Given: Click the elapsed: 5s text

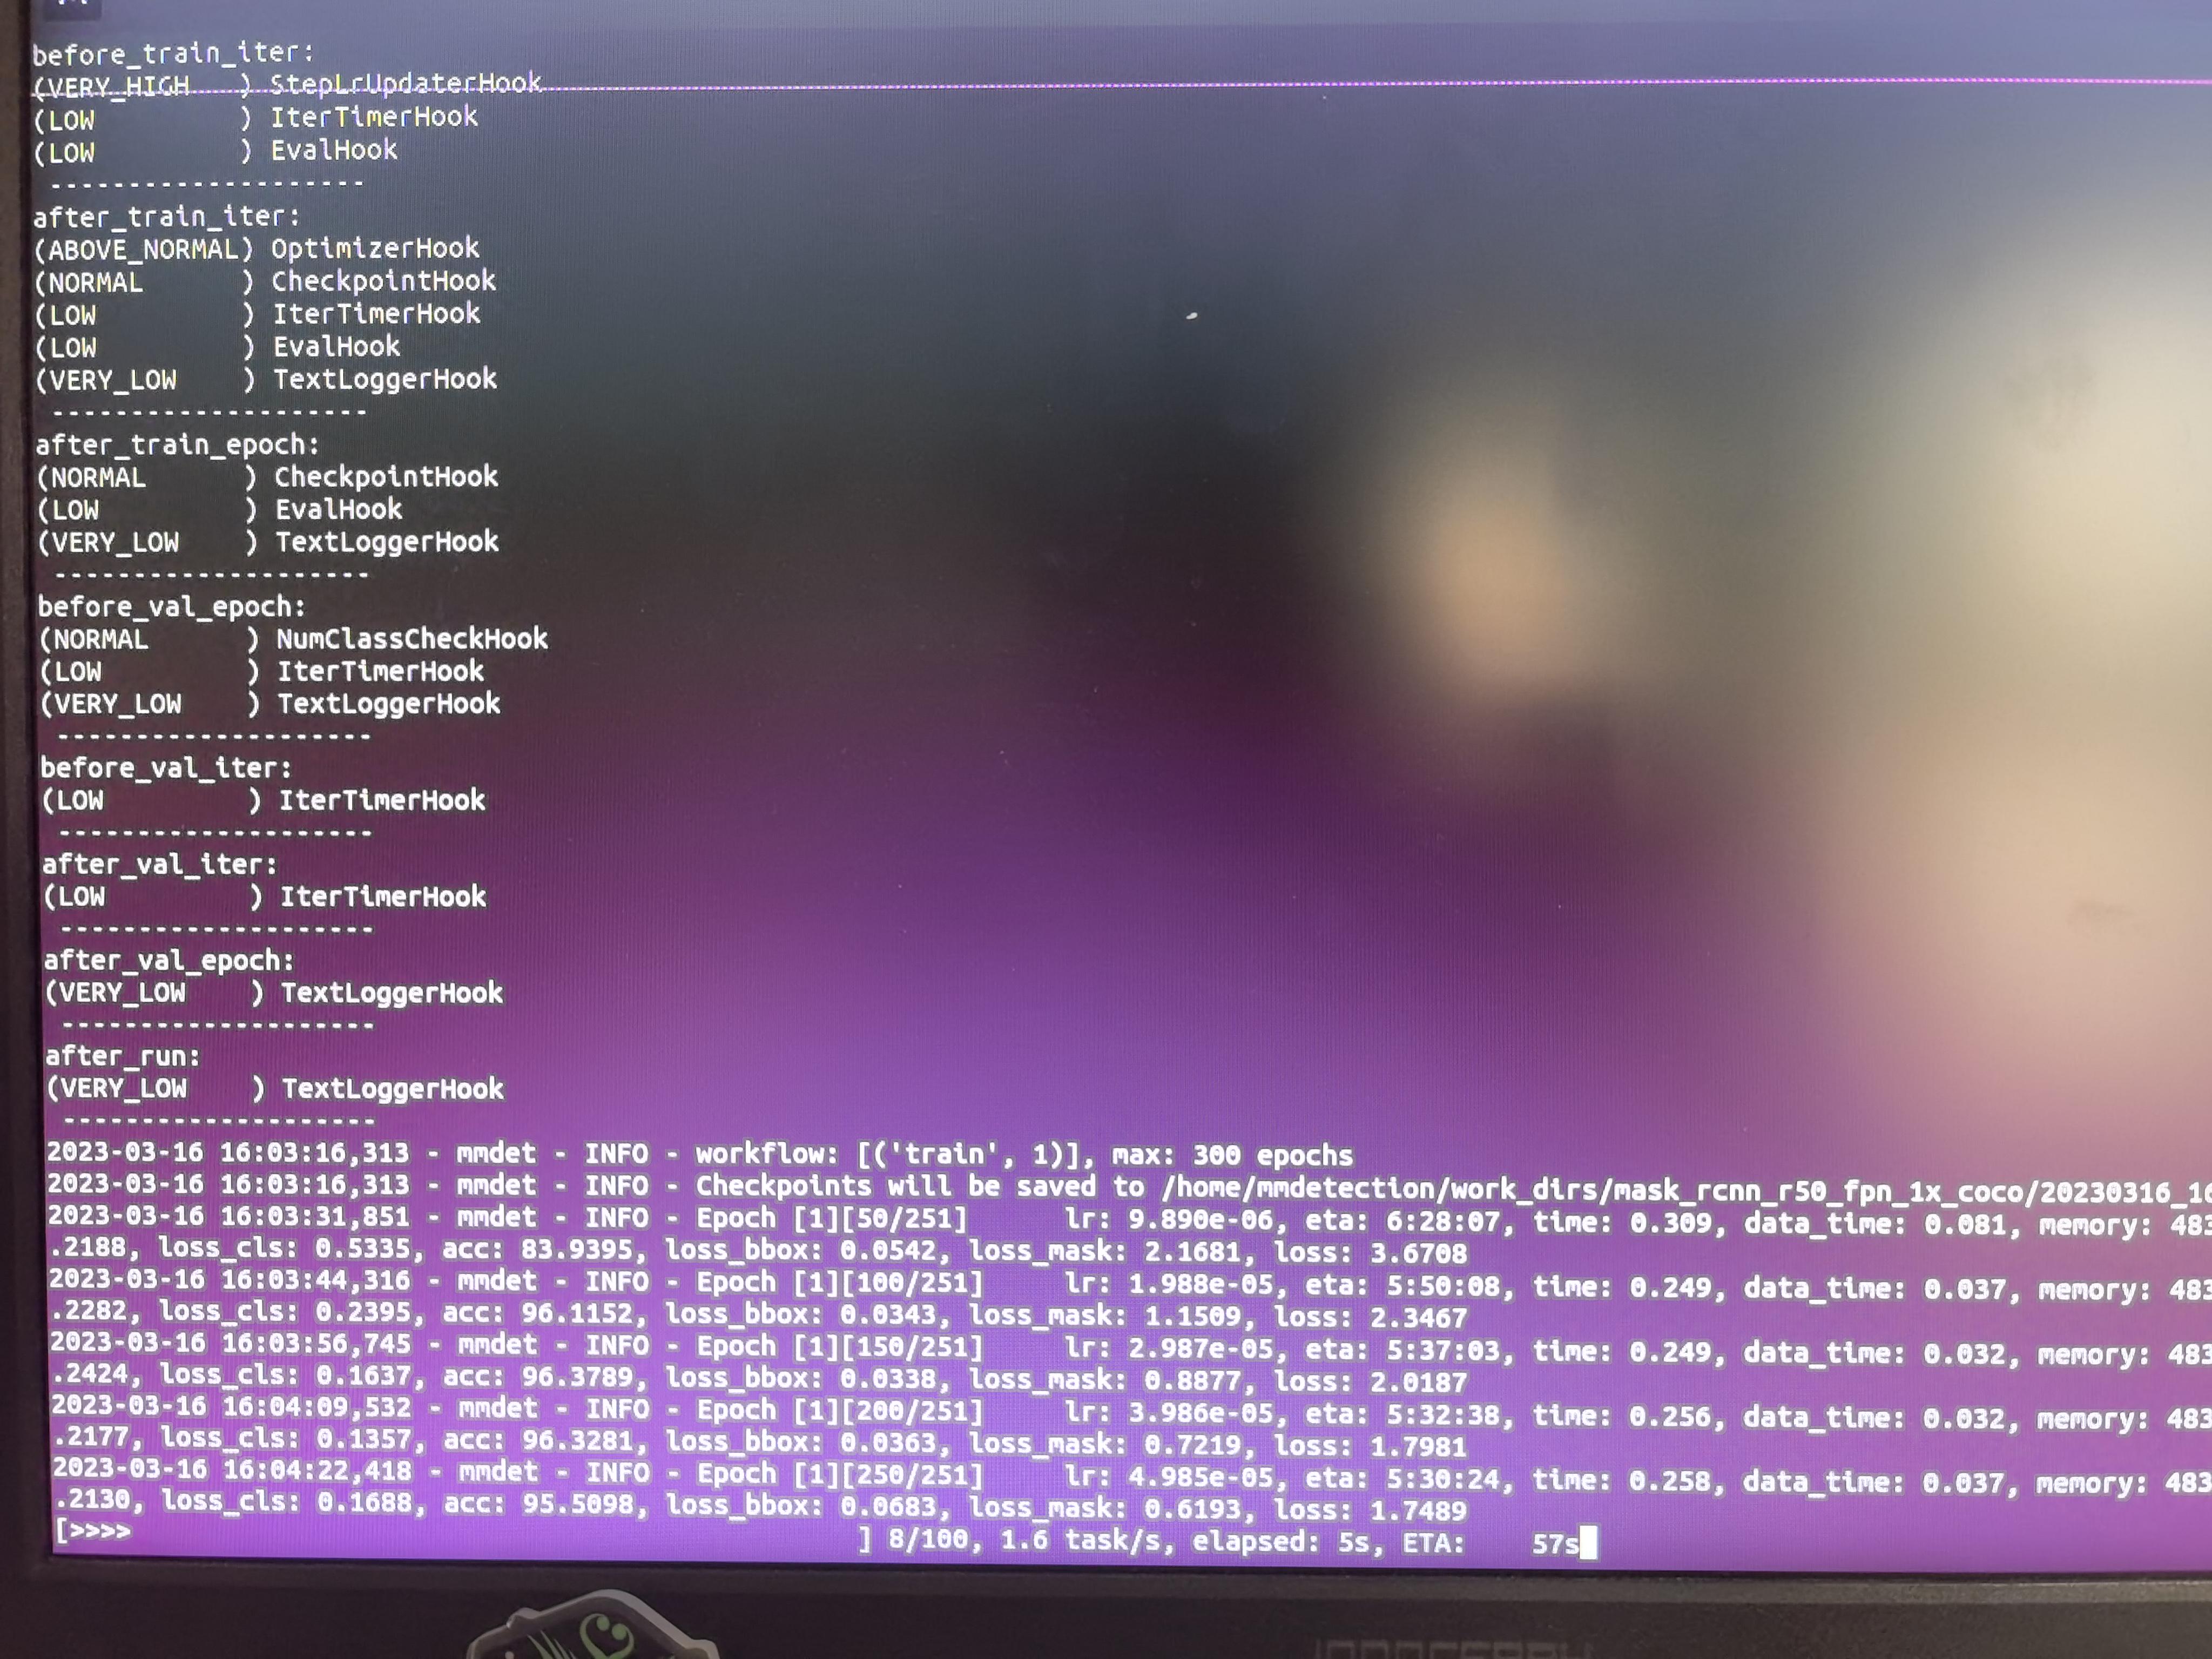Looking at the screenshot, I should [1280, 1542].
